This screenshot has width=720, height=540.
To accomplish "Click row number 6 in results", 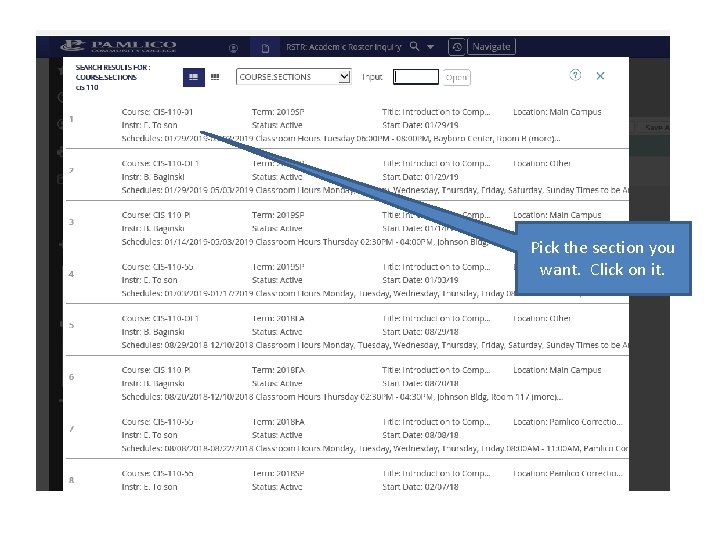I will pyautogui.click(x=71, y=377).
